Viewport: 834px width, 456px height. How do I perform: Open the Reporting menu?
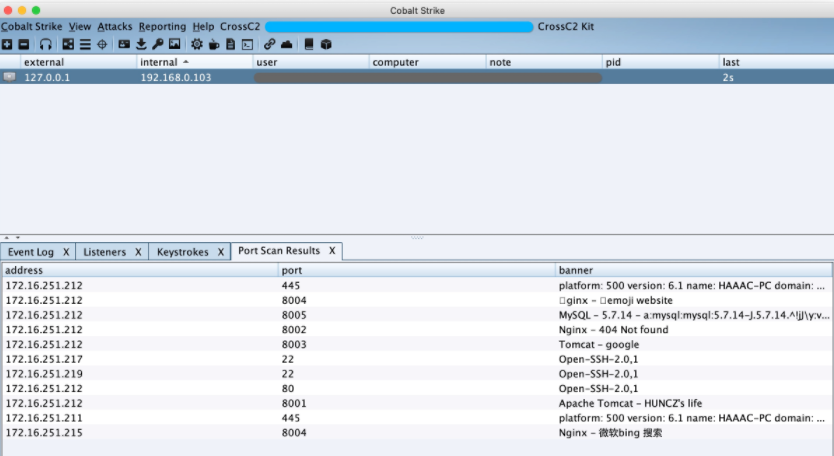162,27
